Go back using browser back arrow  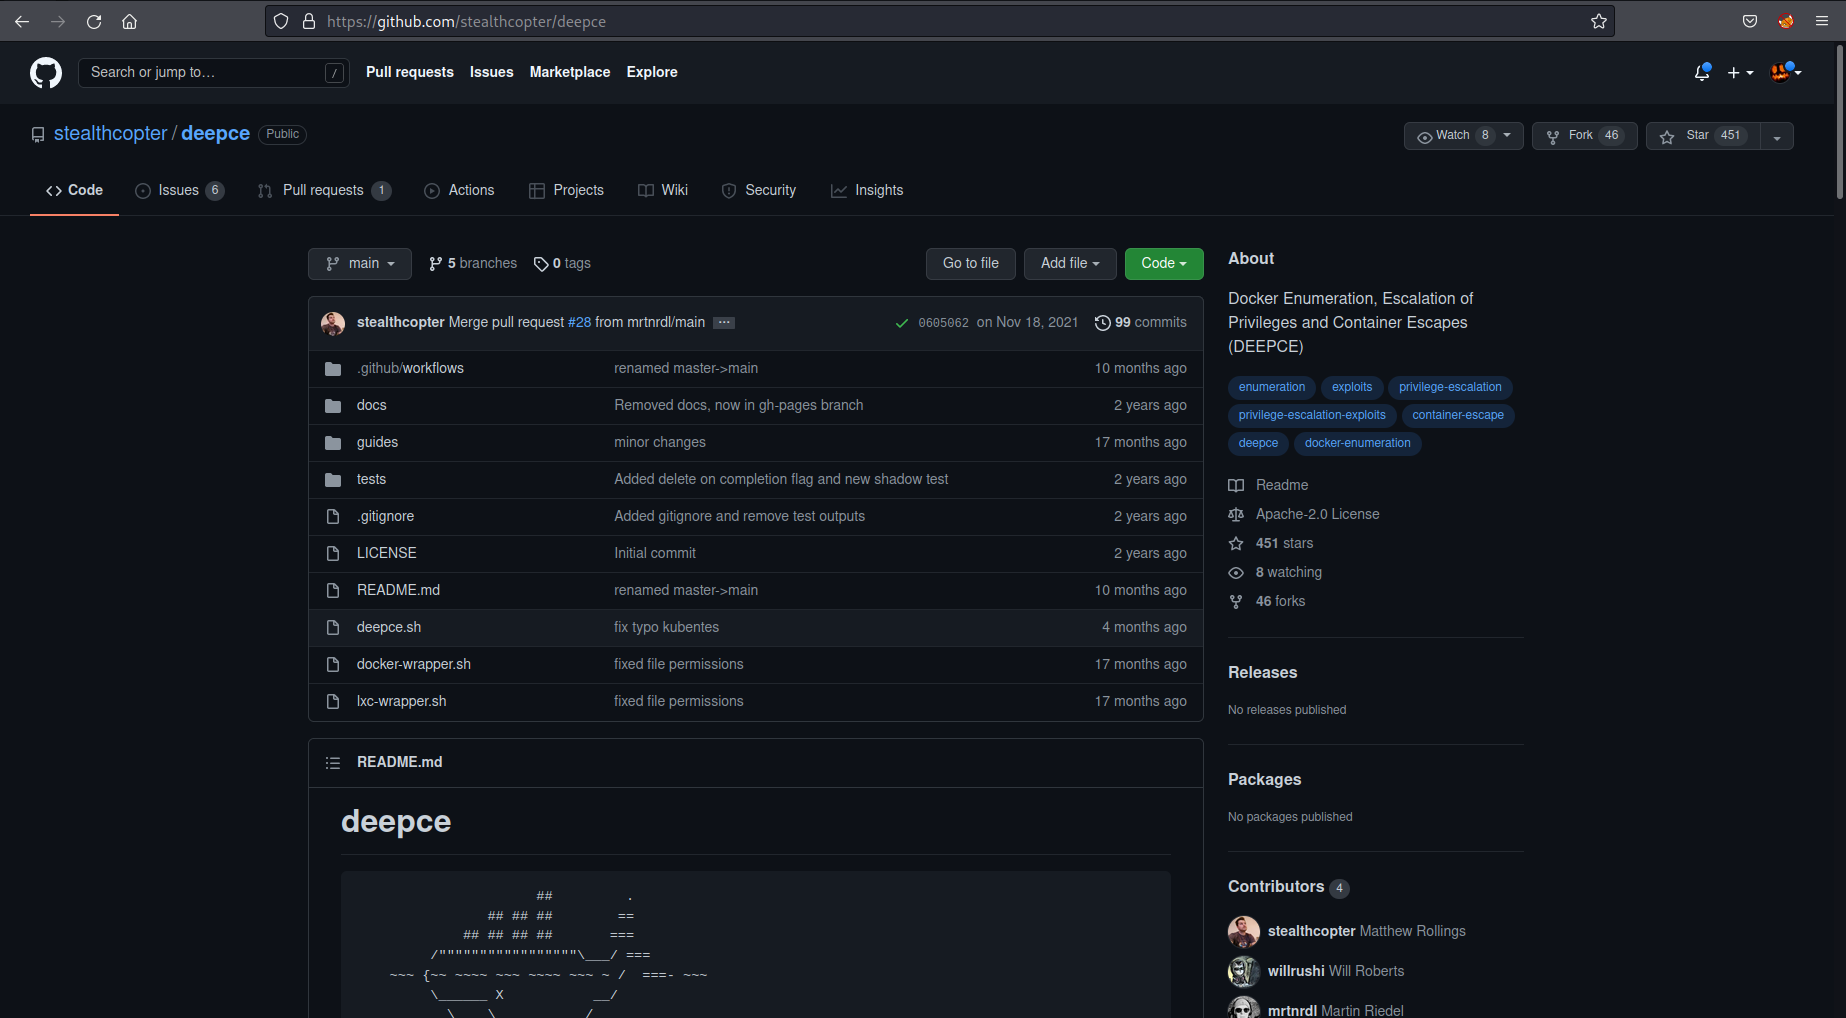[22, 21]
